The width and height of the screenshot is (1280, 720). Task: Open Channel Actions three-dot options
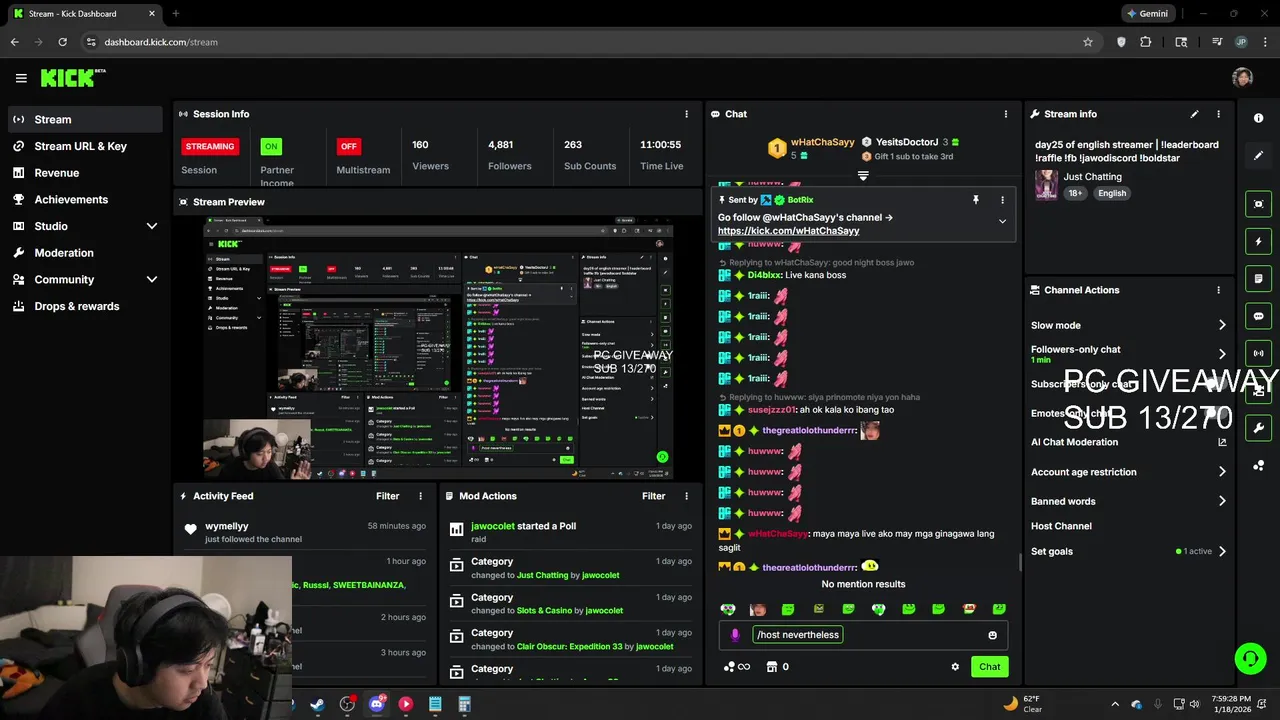1218,290
